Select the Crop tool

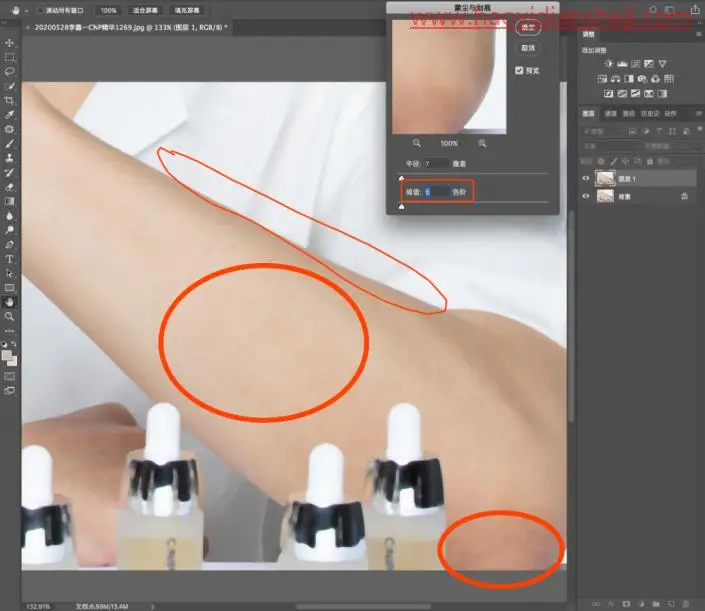point(9,100)
